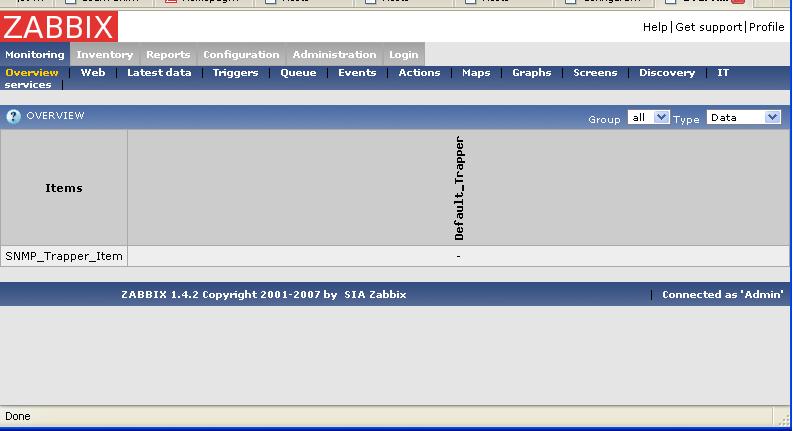This screenshot has width=793, height=431.
Task: Open the Web submenu item
Action: [93, 72]
